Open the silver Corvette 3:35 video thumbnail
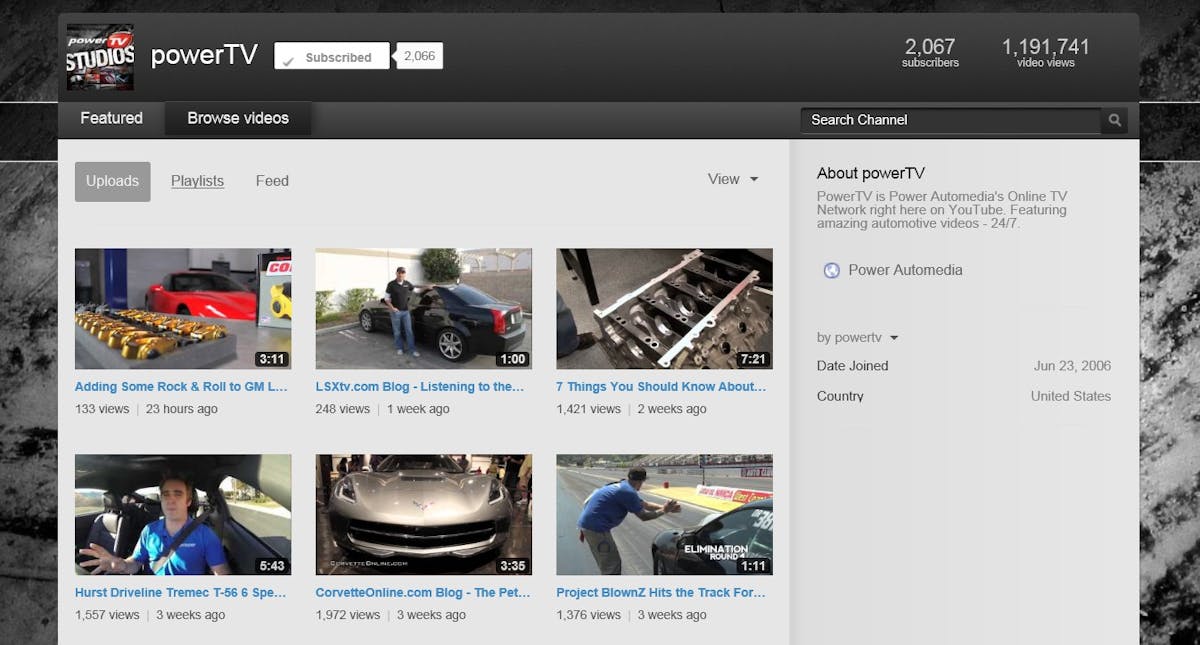 423,515
